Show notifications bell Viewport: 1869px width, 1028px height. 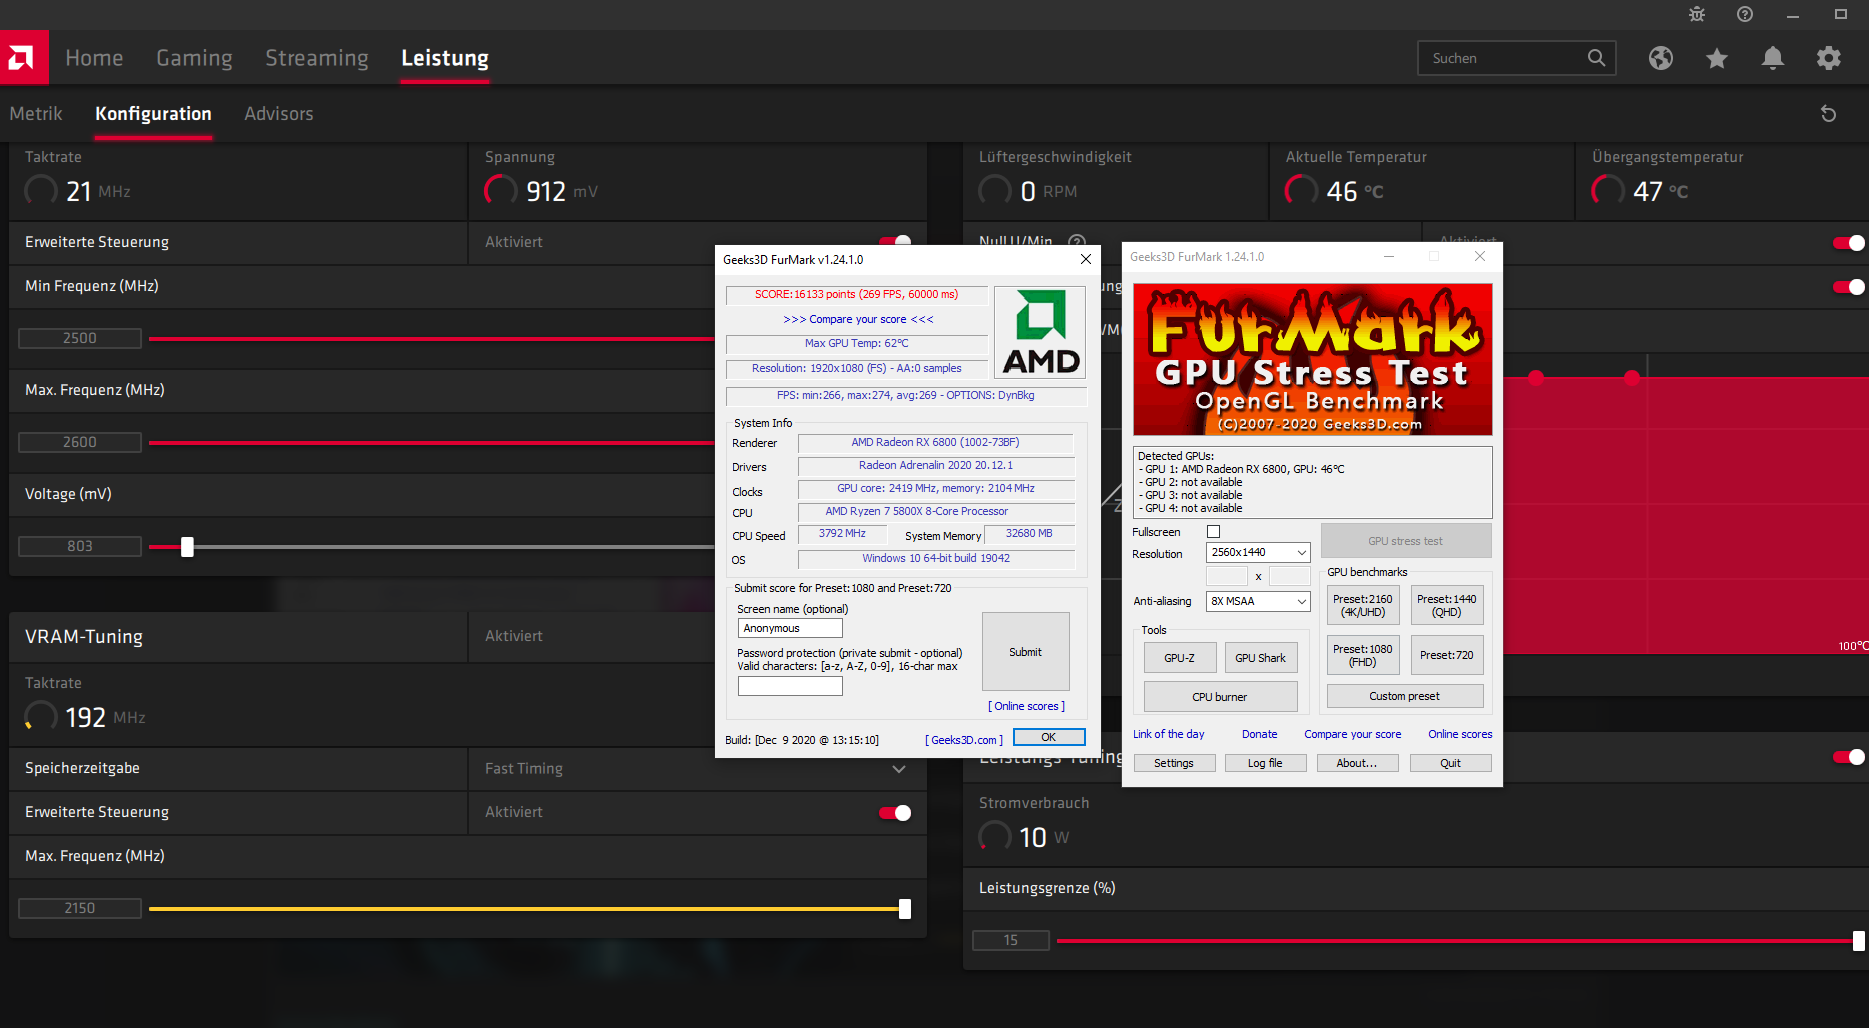pyautogui.click(x=1773, y=58)
